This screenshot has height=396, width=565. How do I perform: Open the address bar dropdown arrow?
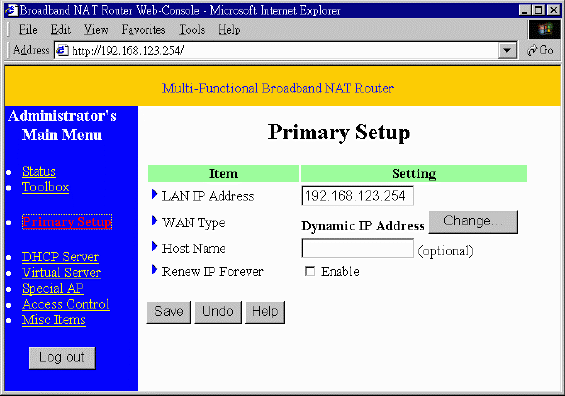[507, 50]
